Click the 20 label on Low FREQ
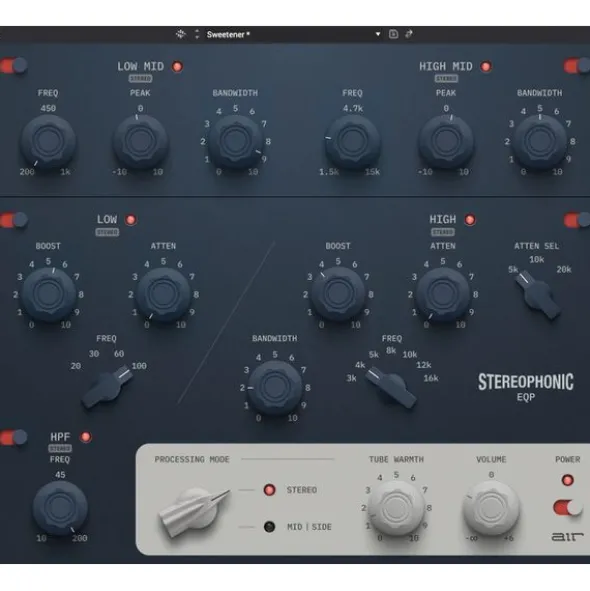This screenshot has width=590, height=591. pos(75,366)
